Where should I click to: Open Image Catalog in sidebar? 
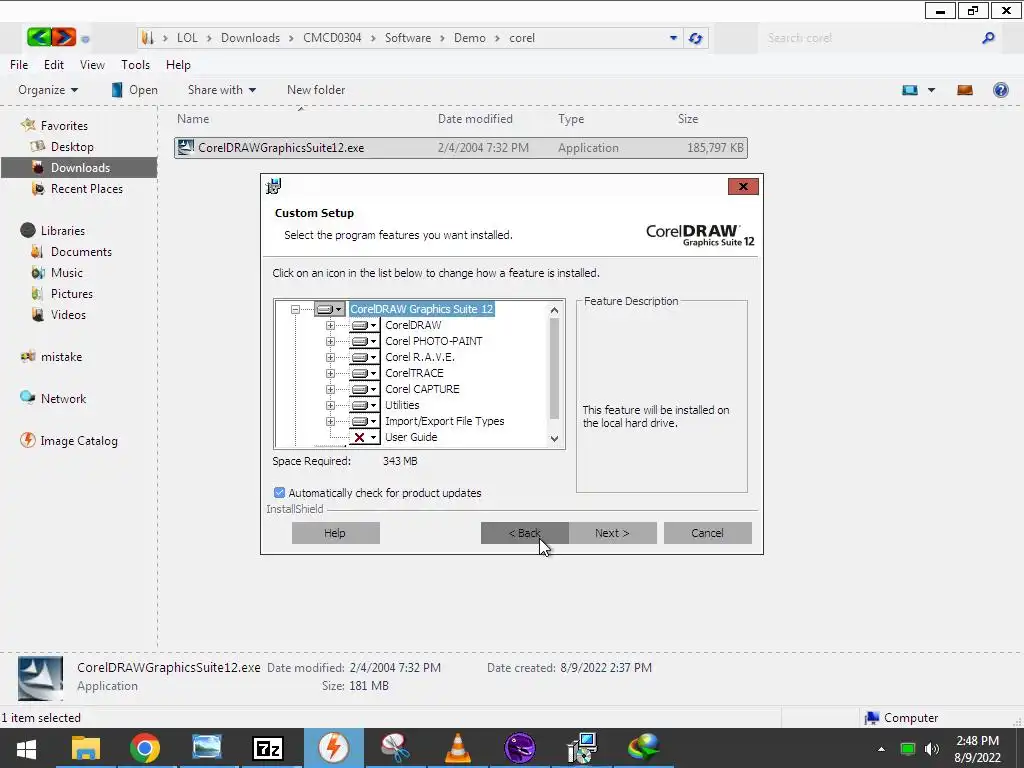pos(78,441)
